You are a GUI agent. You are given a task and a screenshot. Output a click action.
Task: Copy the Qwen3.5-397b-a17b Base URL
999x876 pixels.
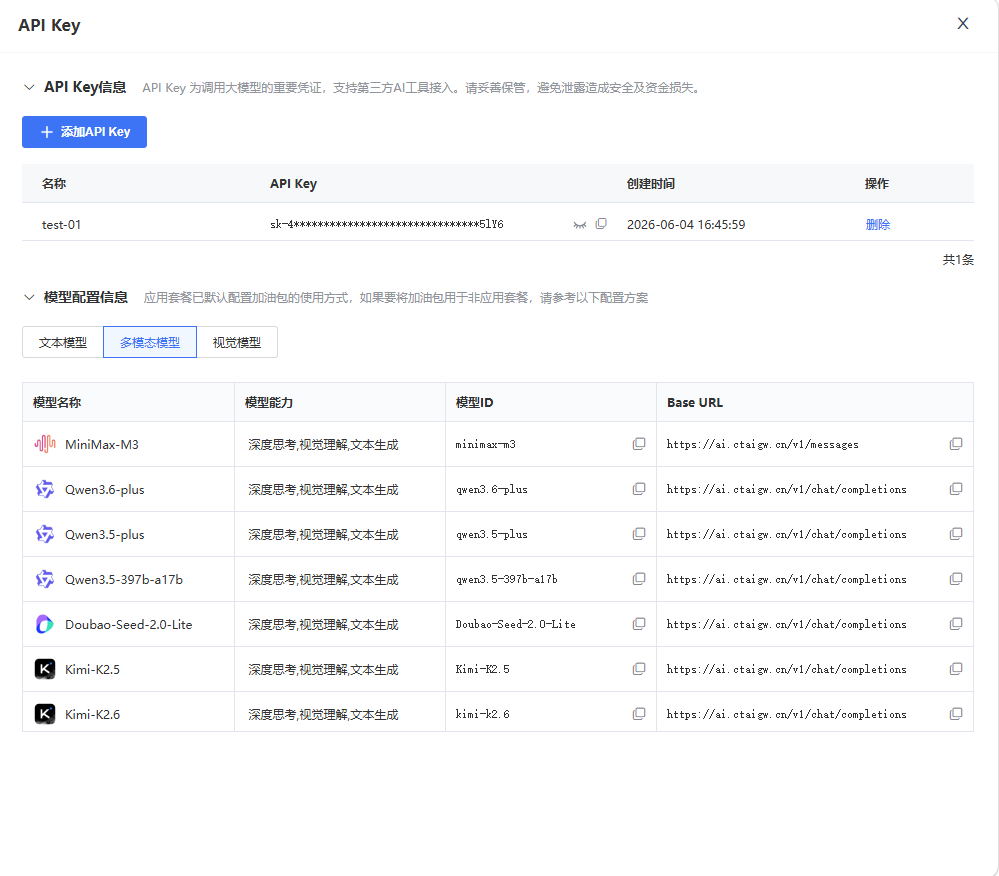pos(956,578)
